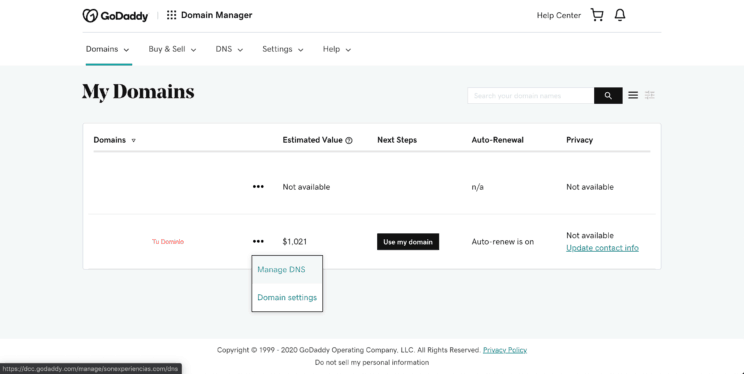Image resolution: width=744 pixels, height=374 pixels.
Task: Select Domain settings from popup menu
Action: [287, 298]
